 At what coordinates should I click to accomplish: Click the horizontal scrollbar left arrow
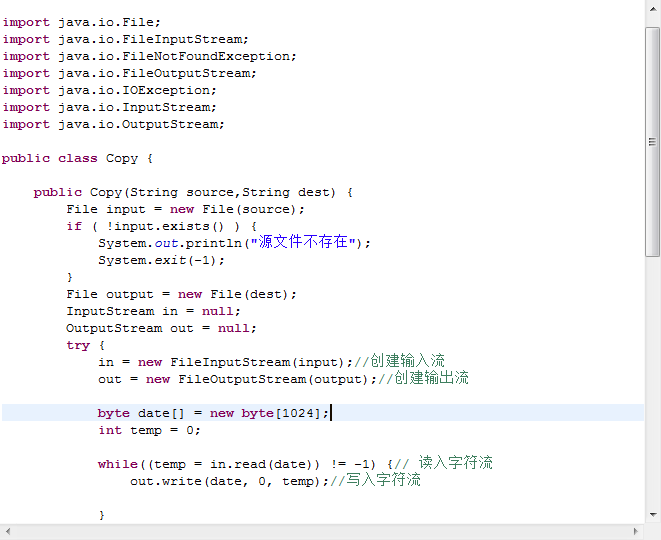8,531
